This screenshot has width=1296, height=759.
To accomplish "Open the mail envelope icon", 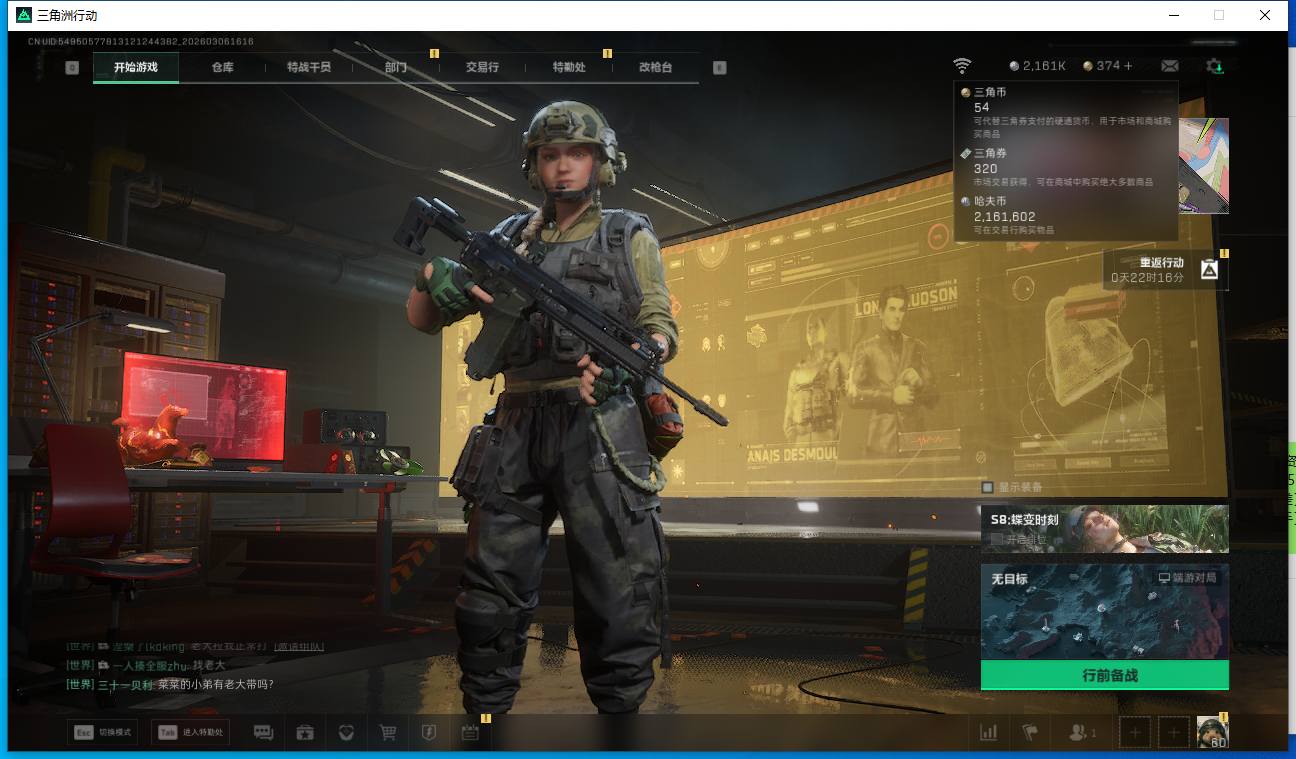I will click(1169, 66).
